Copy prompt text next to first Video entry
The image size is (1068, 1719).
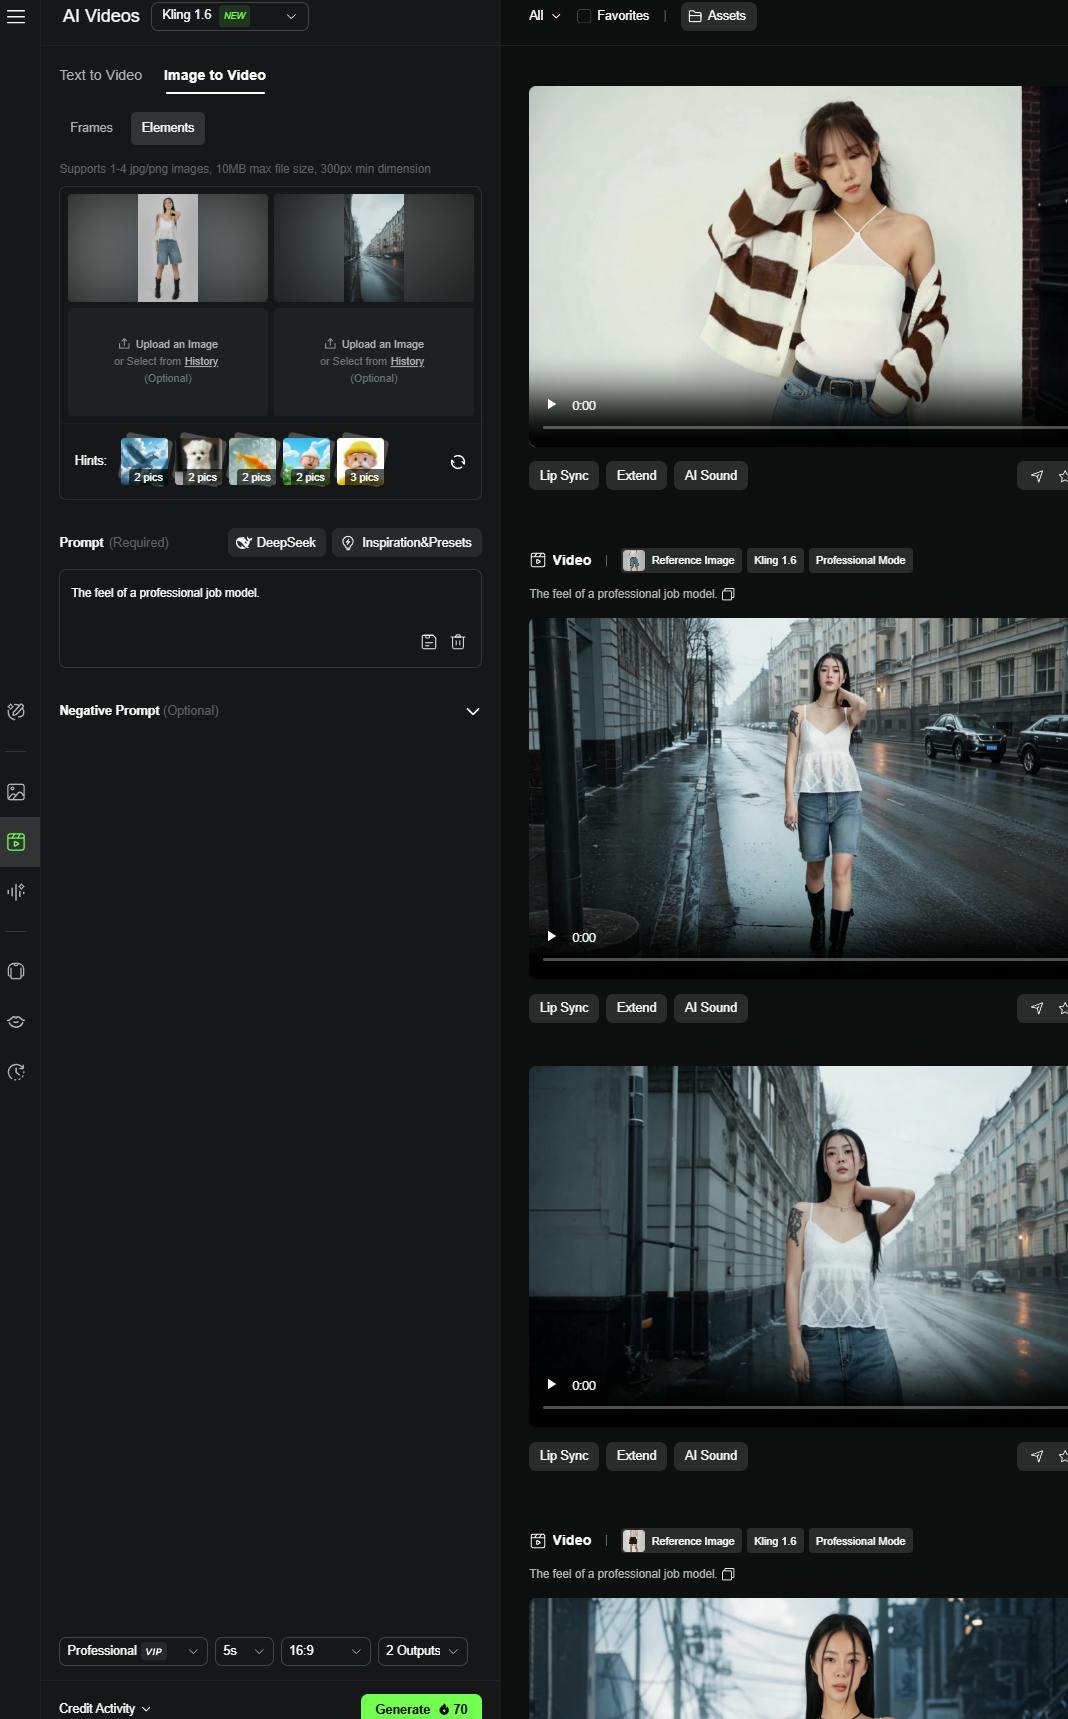click(x=728, y=594)
